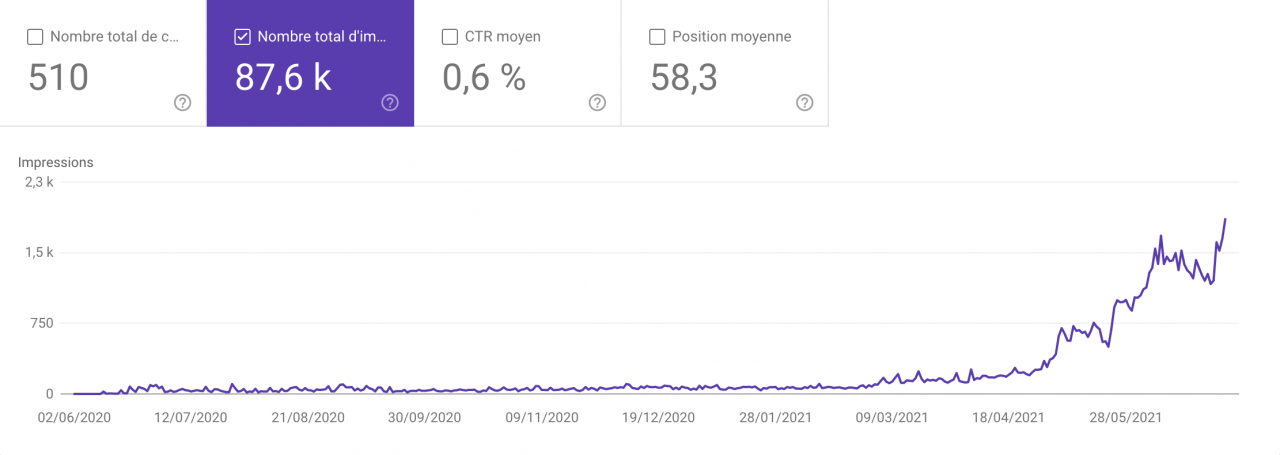Click the final peak of the chart line
The image size is (1280, 455).
click(x=1225, y=219)
